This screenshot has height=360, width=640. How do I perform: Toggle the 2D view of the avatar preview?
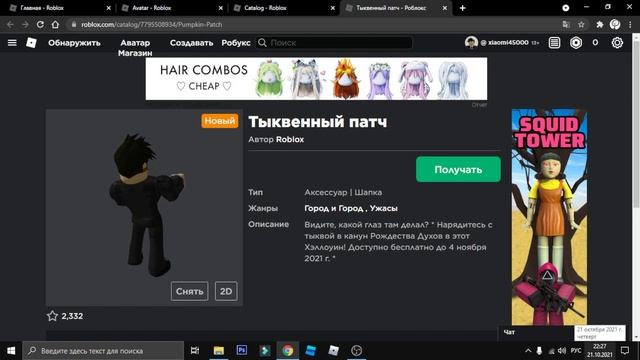226,291
